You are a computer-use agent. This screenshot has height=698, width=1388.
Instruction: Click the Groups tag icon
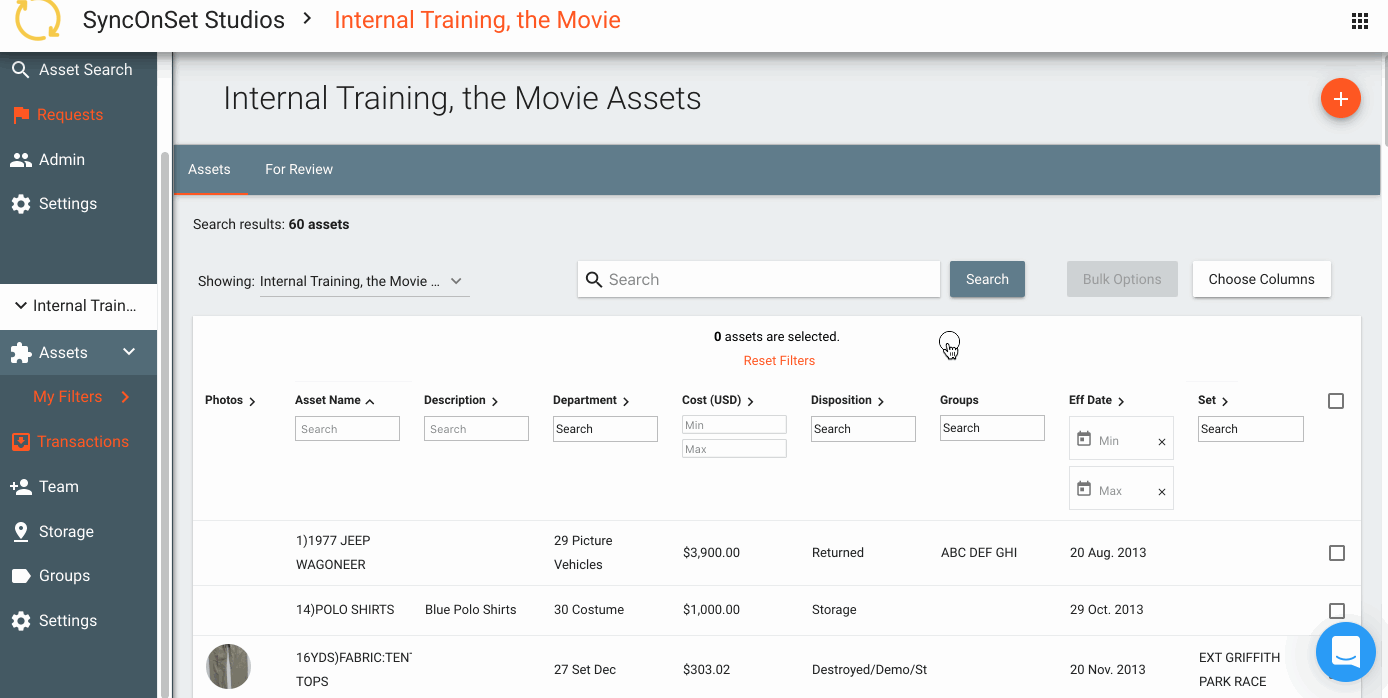click(20, 576)
